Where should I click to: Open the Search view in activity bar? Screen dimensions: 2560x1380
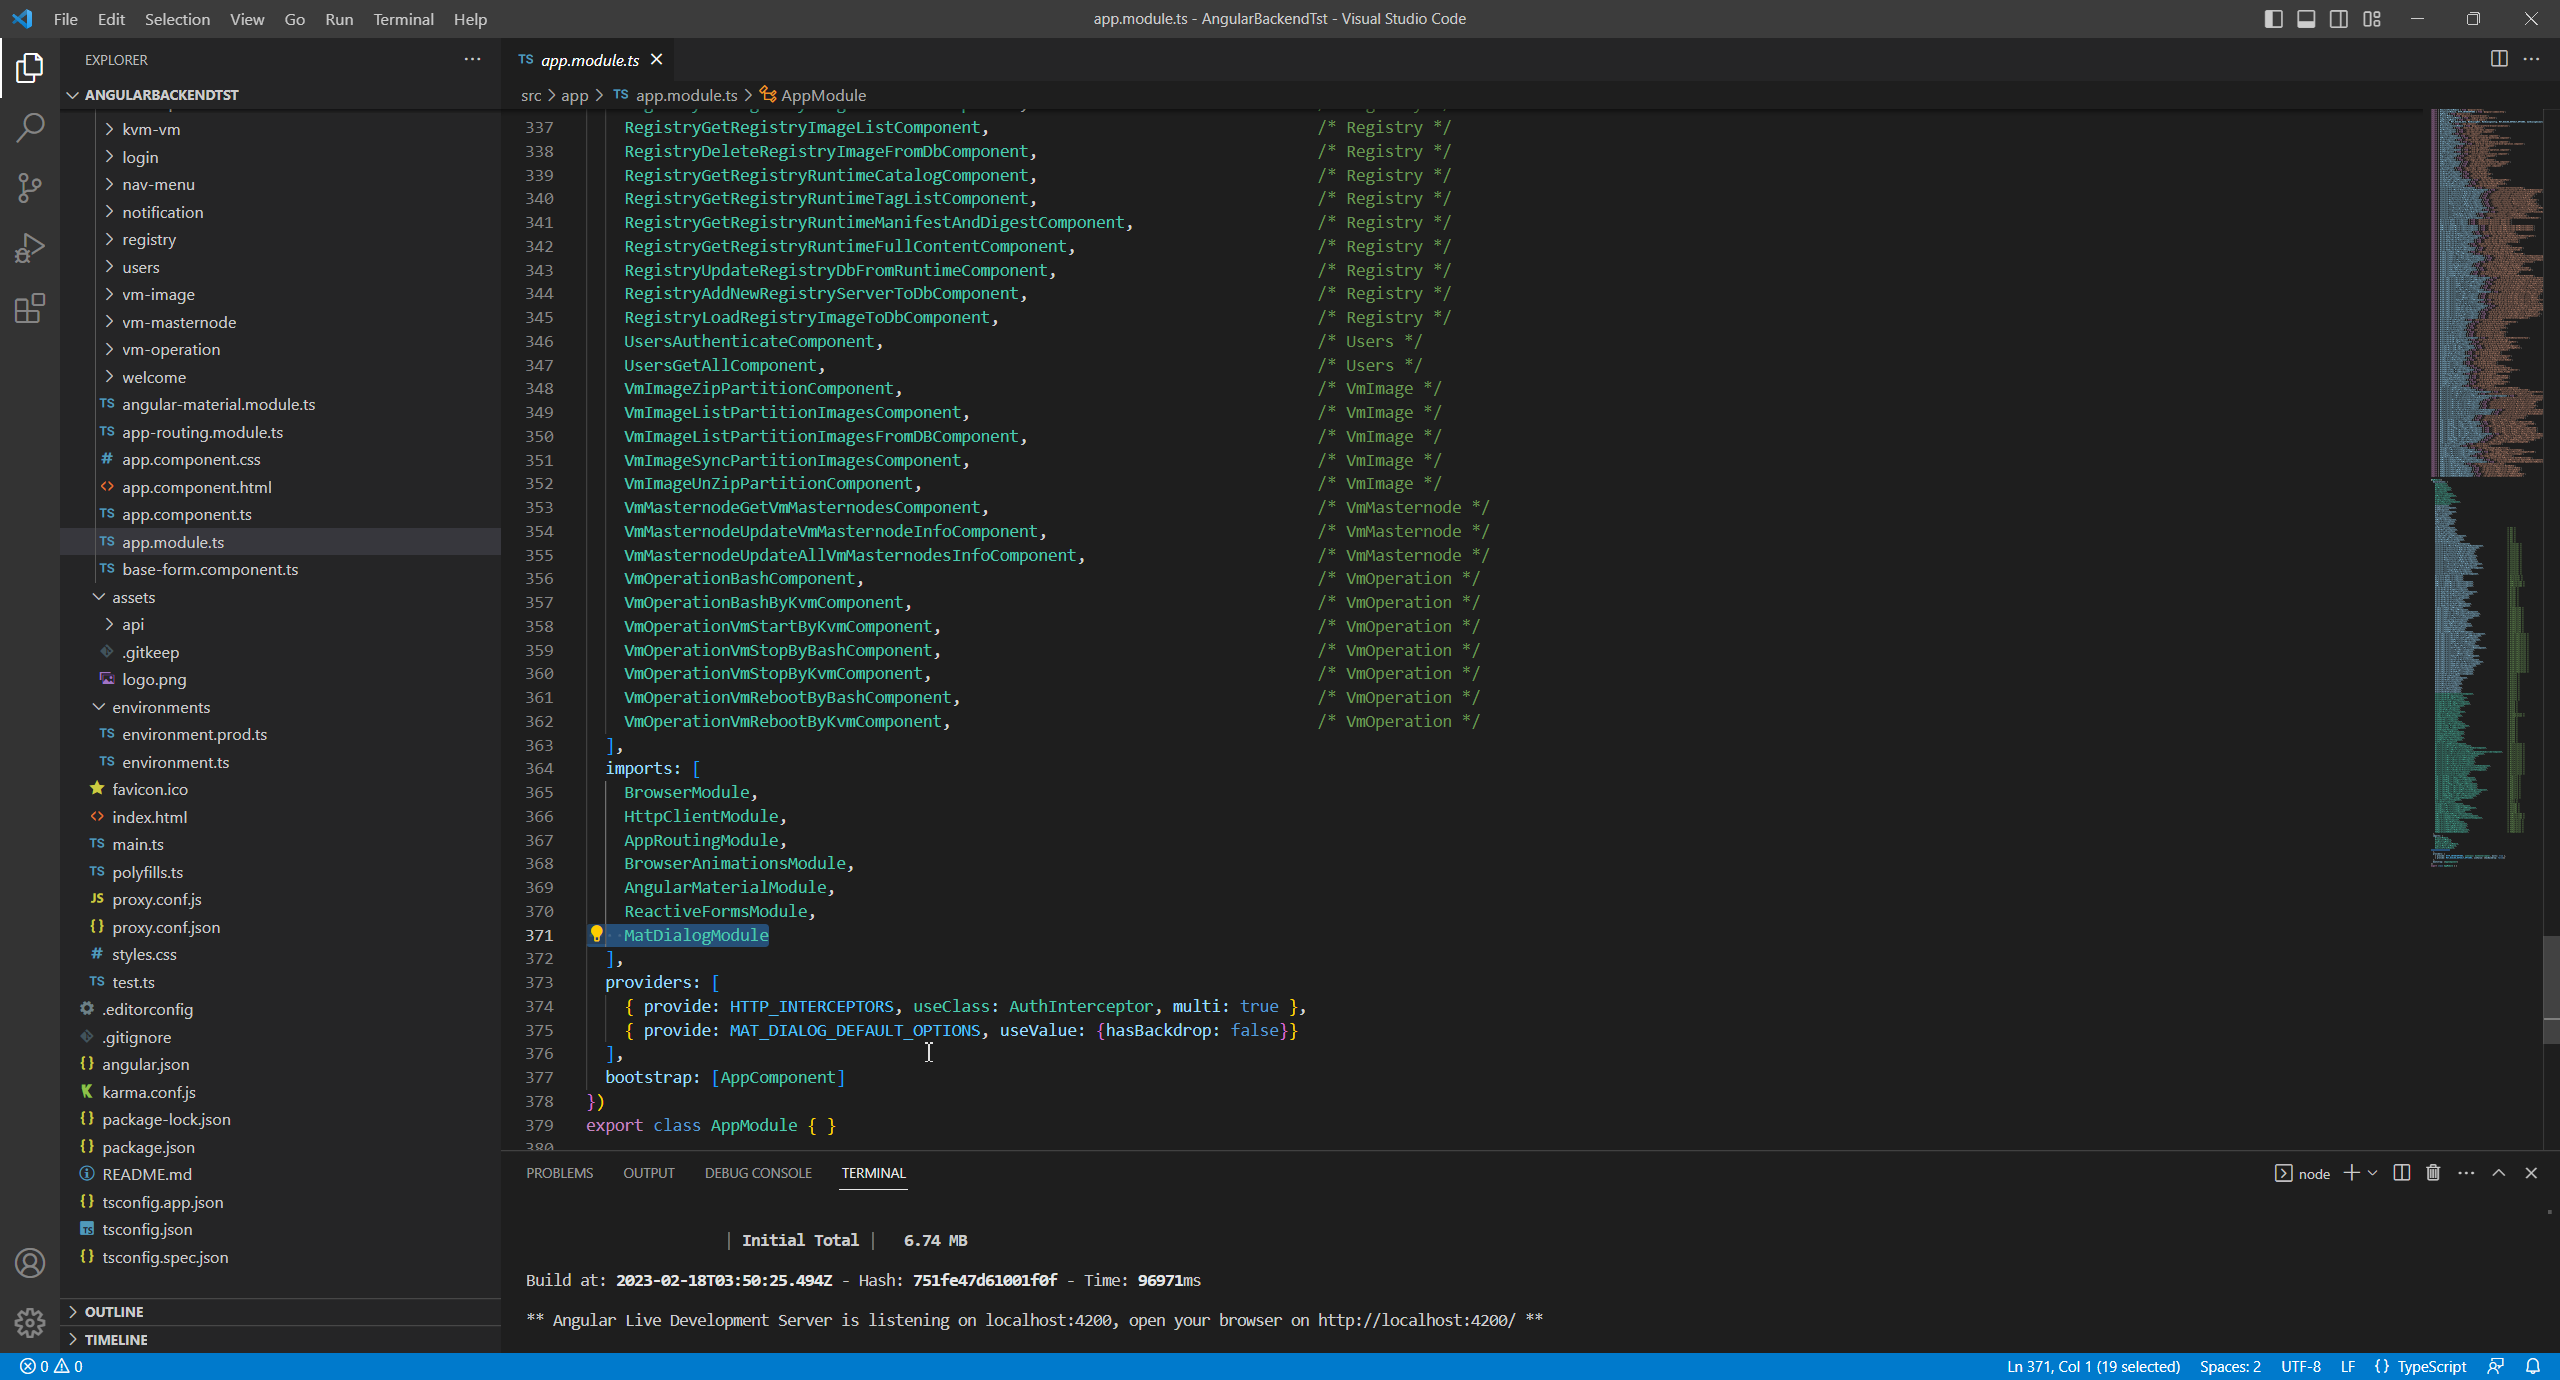(30, 128)
